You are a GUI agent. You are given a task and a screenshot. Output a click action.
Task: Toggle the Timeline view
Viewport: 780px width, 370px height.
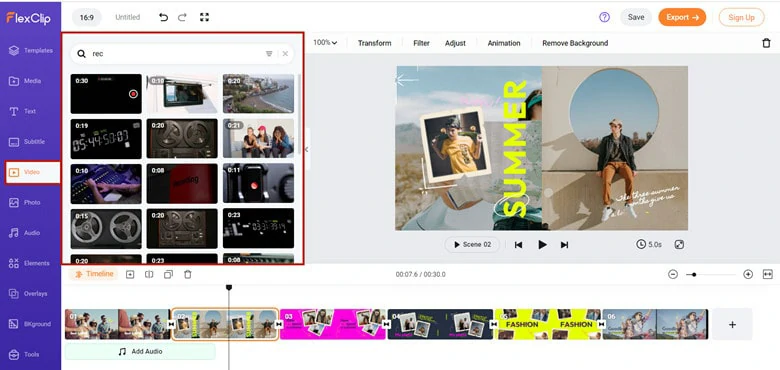pos(94,274)
